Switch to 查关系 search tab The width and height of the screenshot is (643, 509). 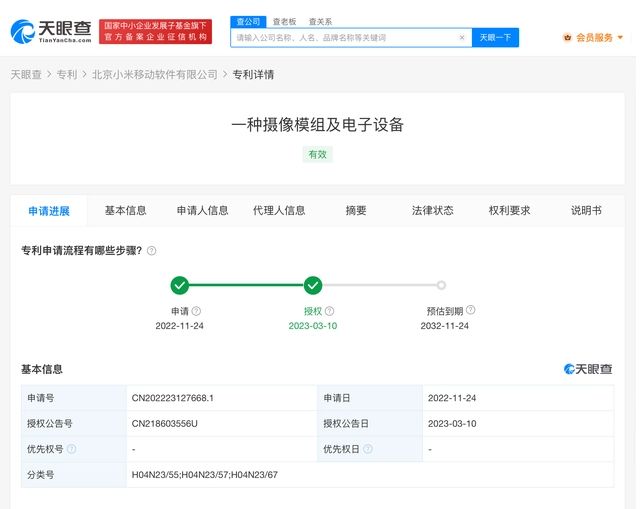(320, 21)
